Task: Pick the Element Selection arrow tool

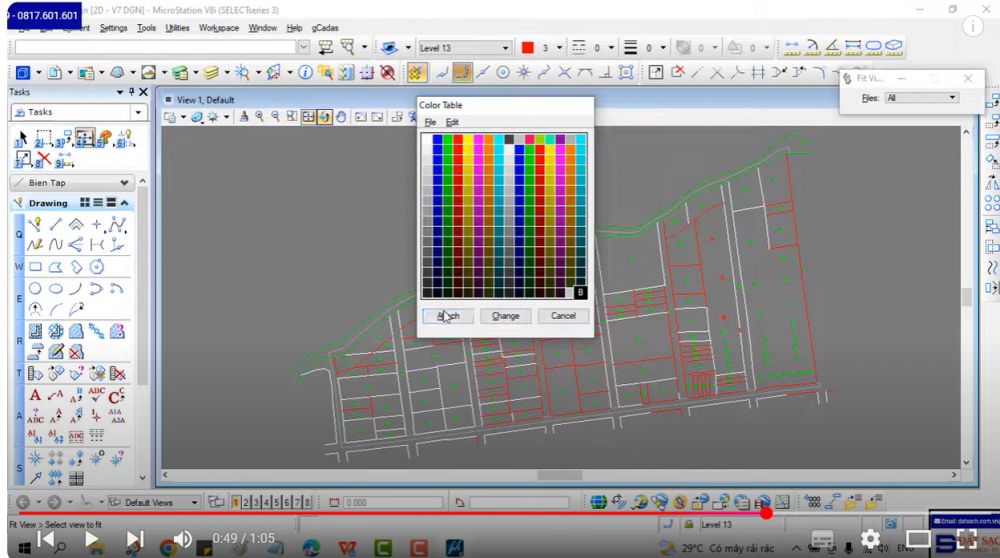Action: click(x=21, y=139)
